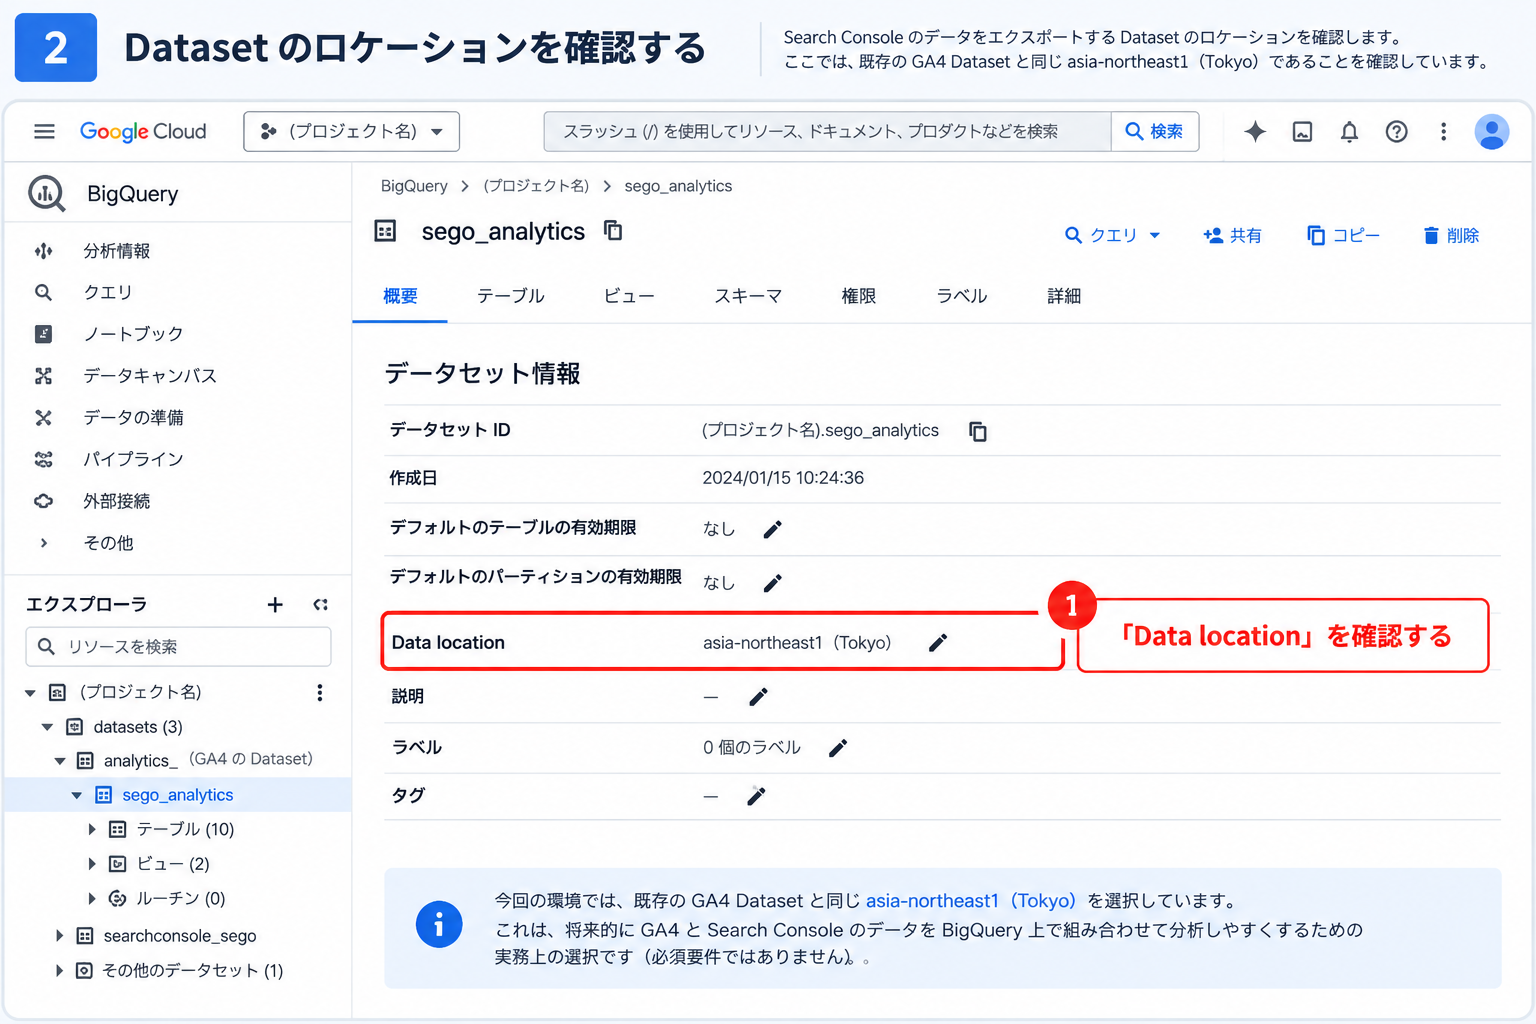1536x1024 pixels.
Task: Expand searchconsole_sego dataset node
Action: pos(59,936)
